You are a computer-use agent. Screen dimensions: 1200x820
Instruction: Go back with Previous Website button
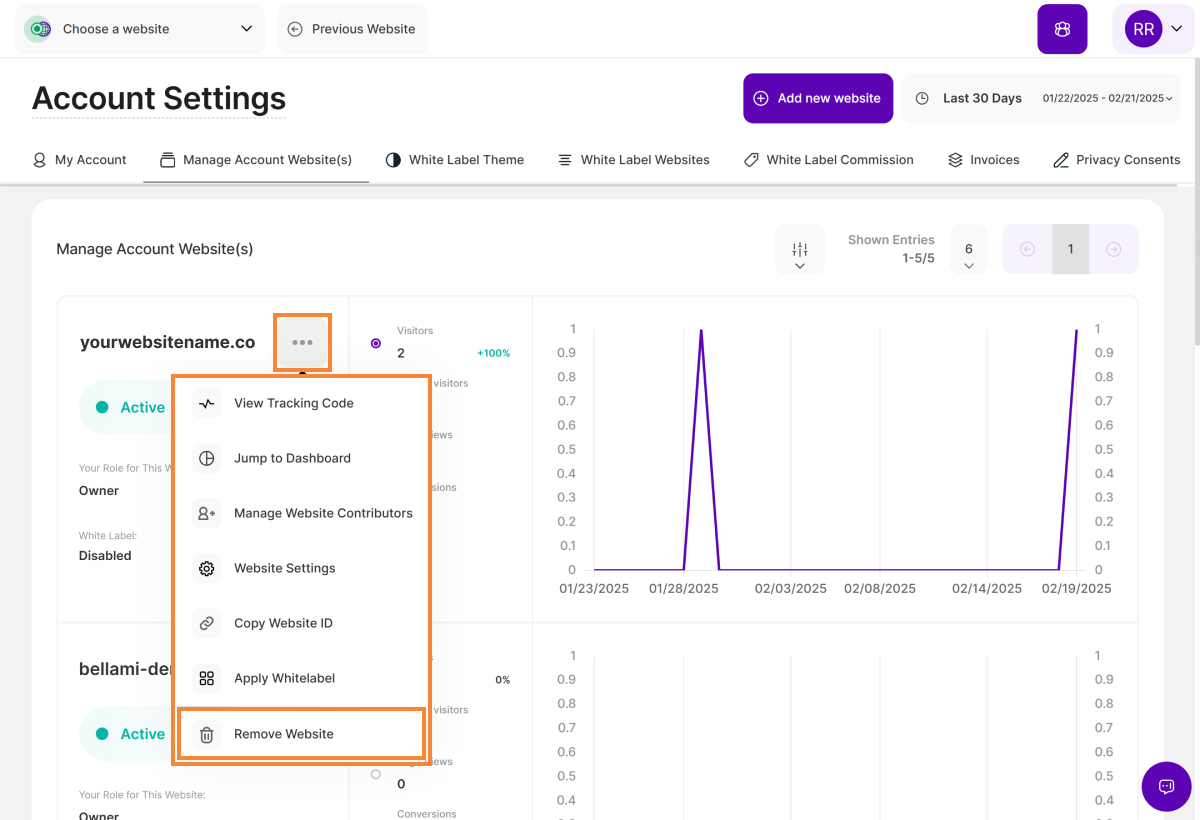(352, 29)
